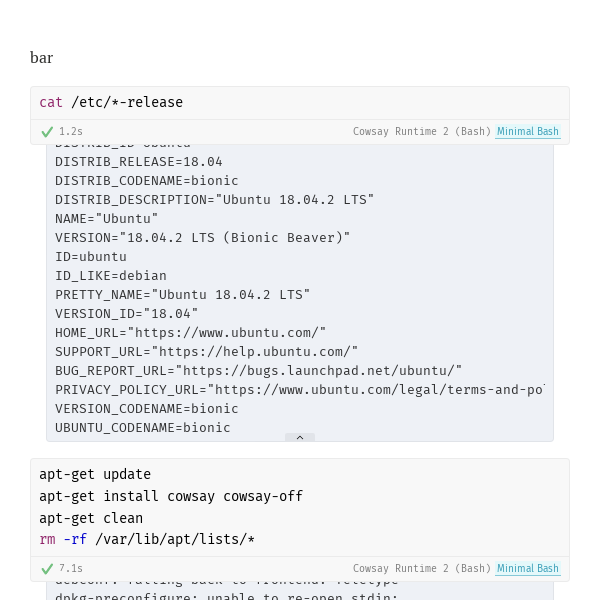Image resolution: width=600 pixels, height=600 pixels.
Task: Click the 7.1s execution time label
Action: (x=70, y=569)
